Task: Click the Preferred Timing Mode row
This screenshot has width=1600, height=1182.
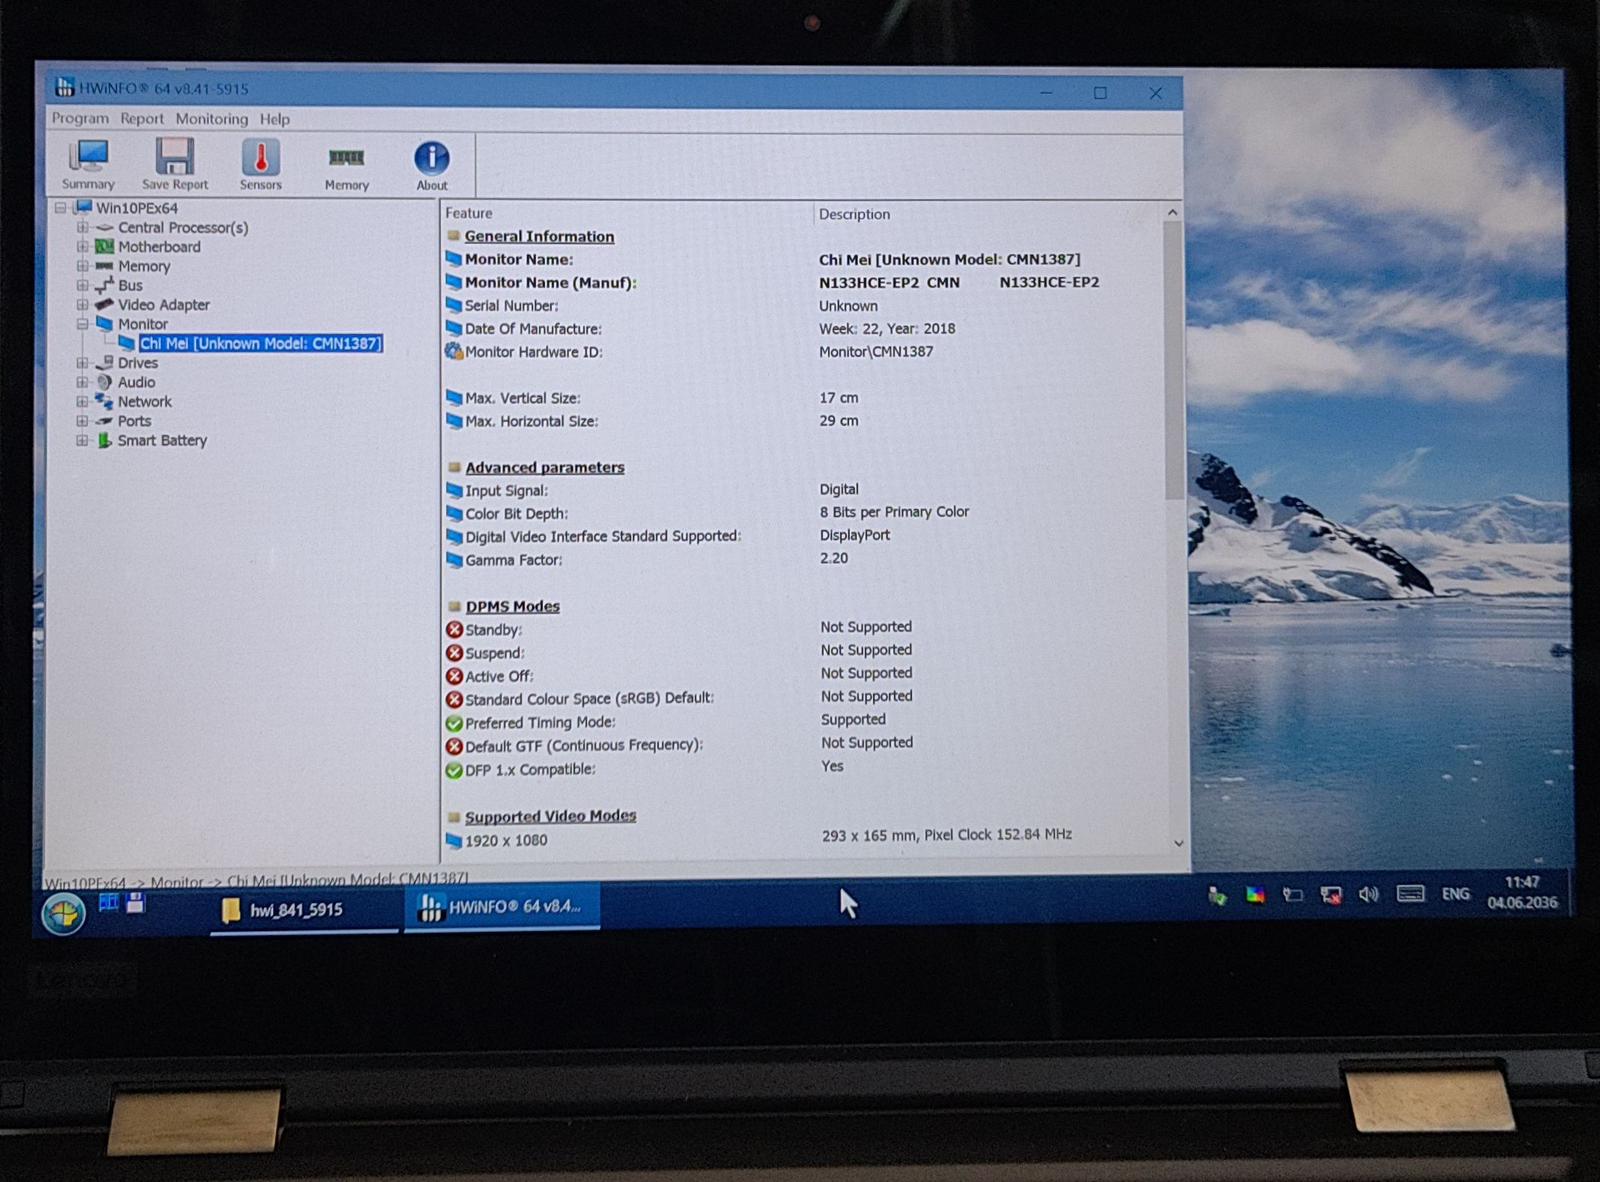Action: click(803, 722)
